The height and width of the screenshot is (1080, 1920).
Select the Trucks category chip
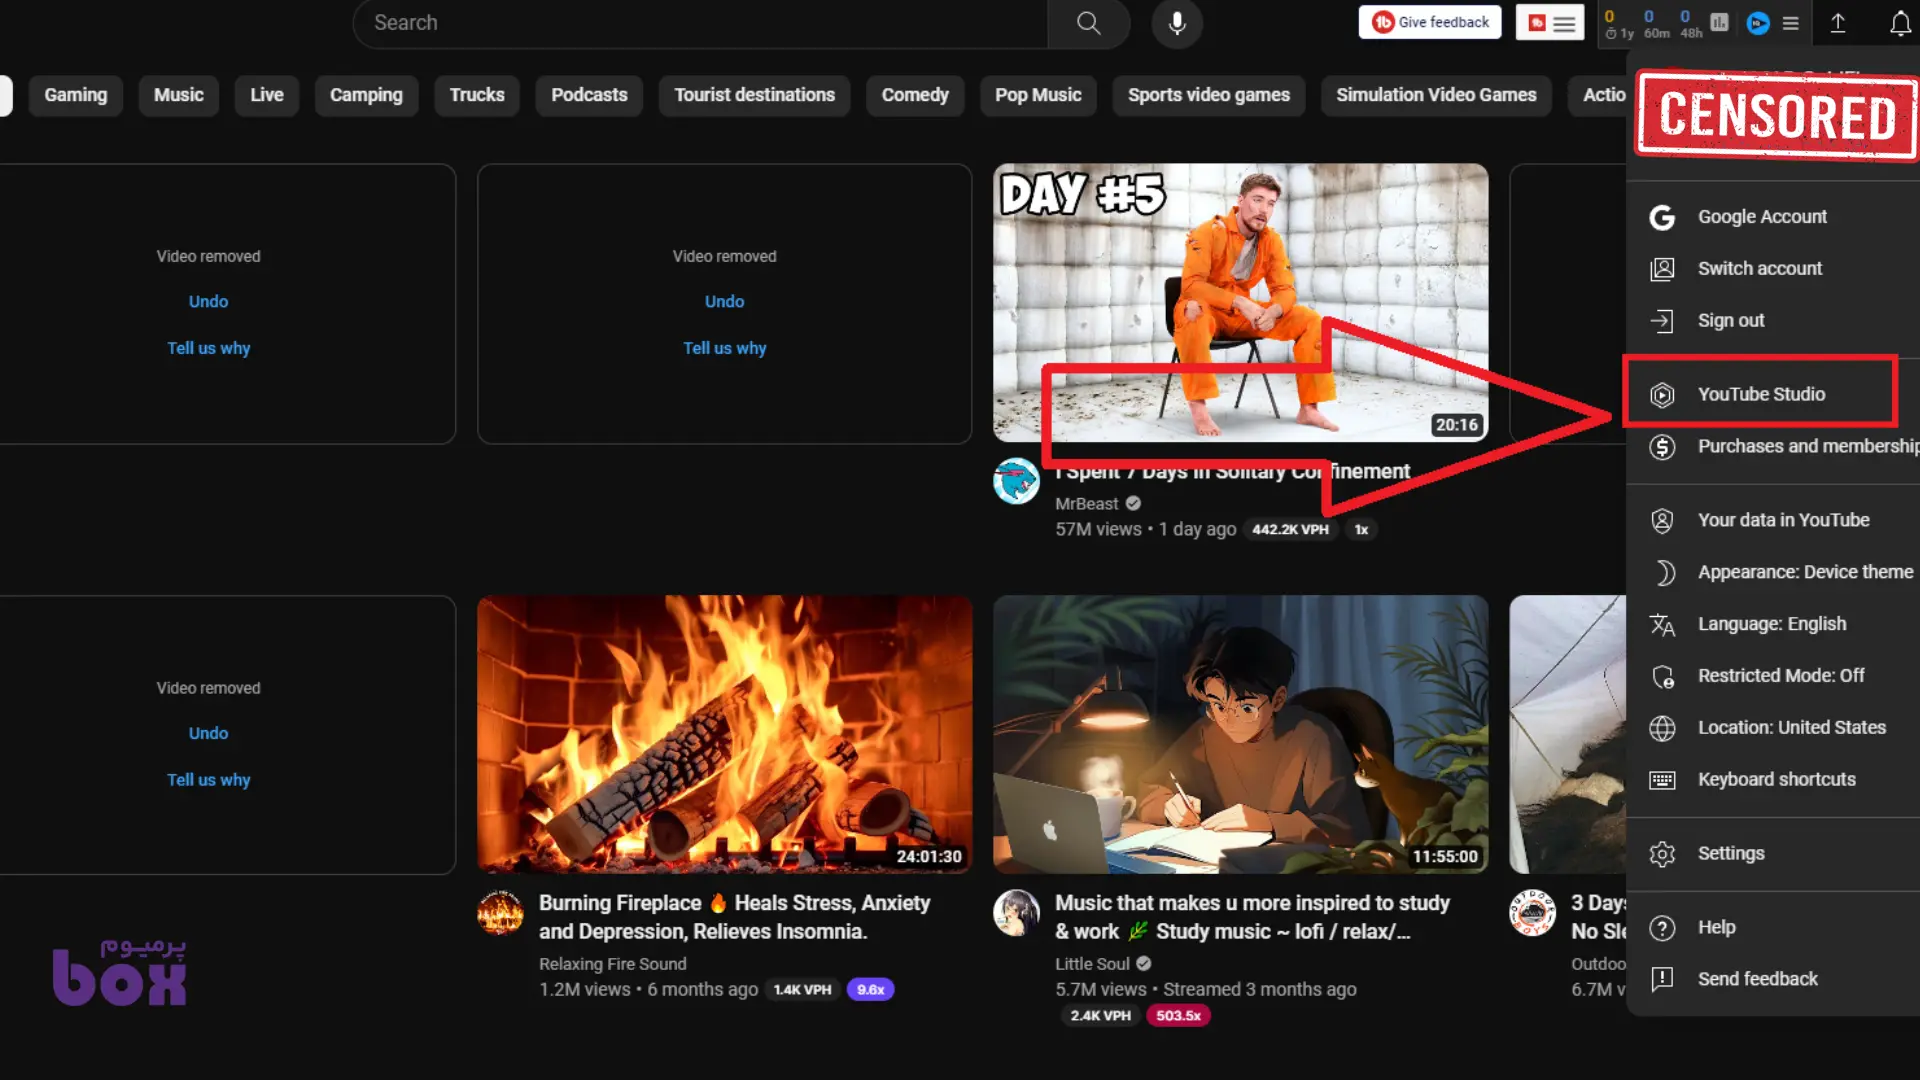(477, 95)
